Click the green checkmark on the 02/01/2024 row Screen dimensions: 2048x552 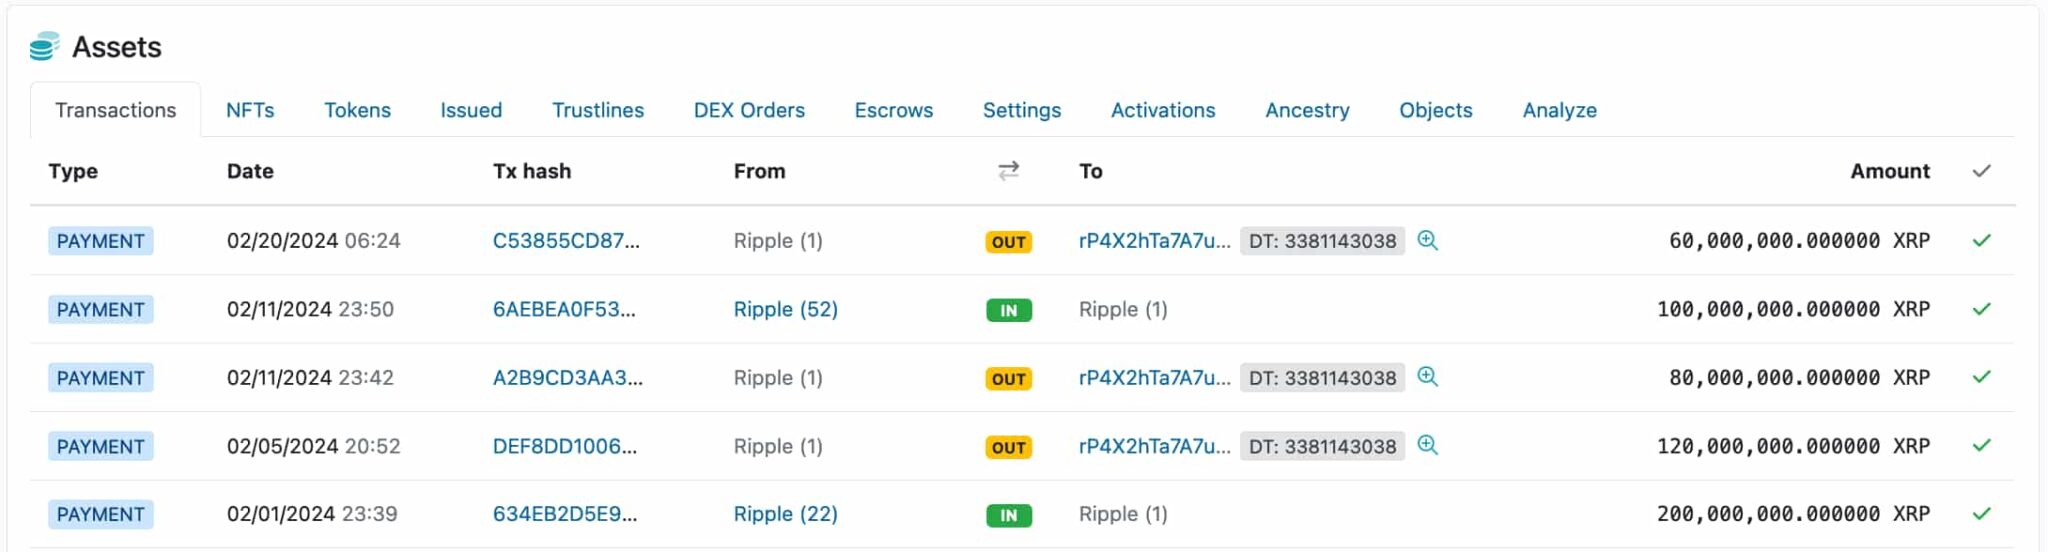(x=1981, y=514)
